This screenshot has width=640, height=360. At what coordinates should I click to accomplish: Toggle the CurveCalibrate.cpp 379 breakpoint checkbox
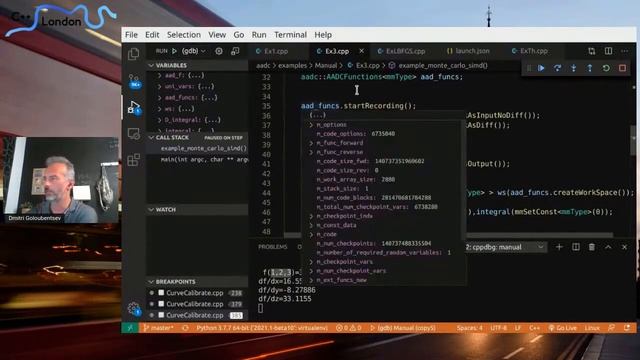(161, 304)
